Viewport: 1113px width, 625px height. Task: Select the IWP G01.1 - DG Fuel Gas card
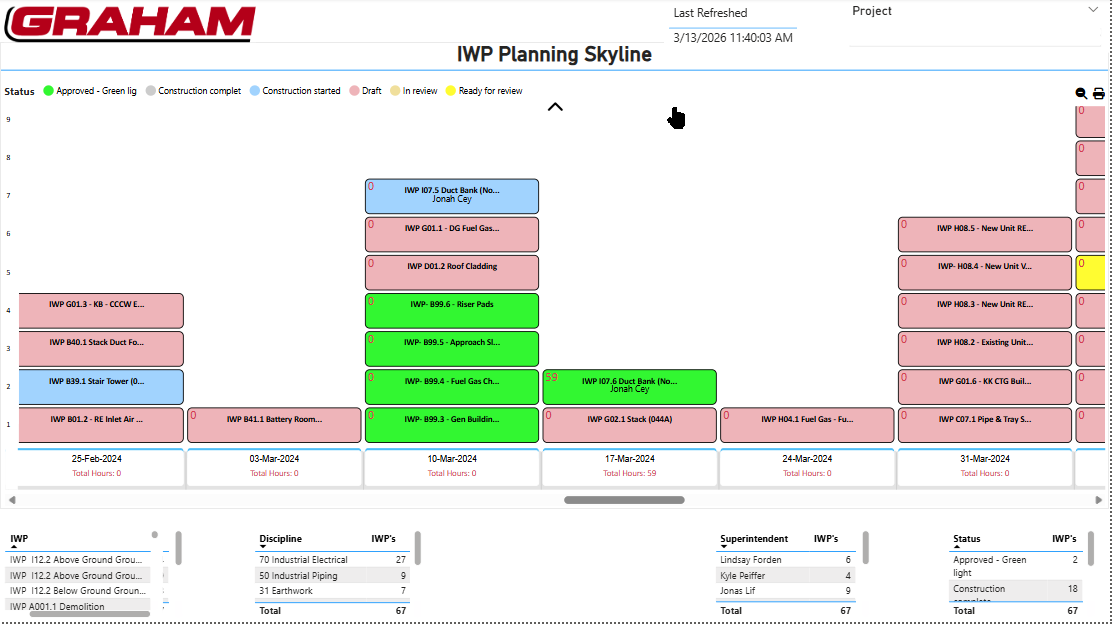tap(452, 234)
